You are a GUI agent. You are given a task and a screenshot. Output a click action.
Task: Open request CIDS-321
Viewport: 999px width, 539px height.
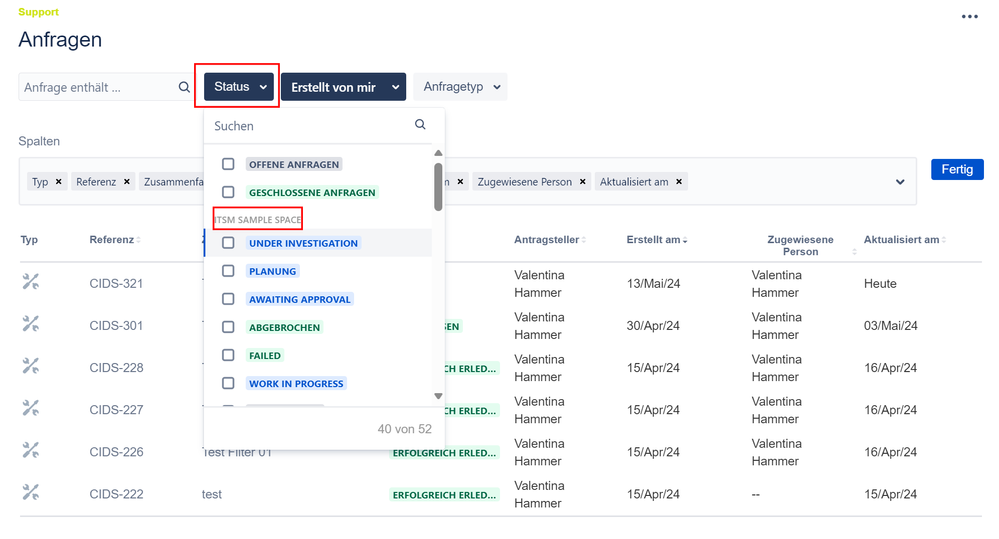coord(116,284)
